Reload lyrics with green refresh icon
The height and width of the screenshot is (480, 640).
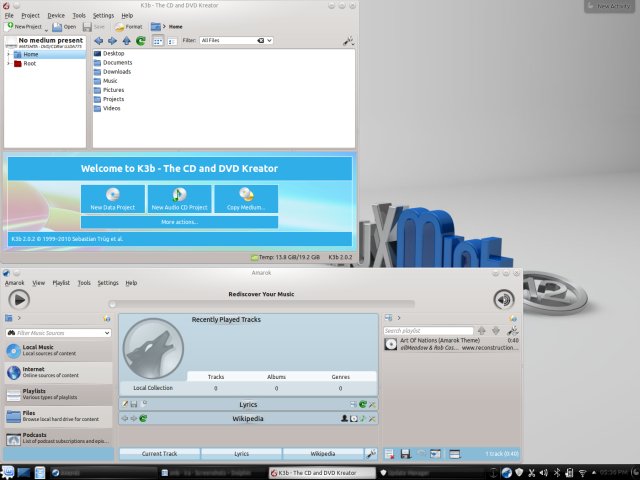pos(362,404)
